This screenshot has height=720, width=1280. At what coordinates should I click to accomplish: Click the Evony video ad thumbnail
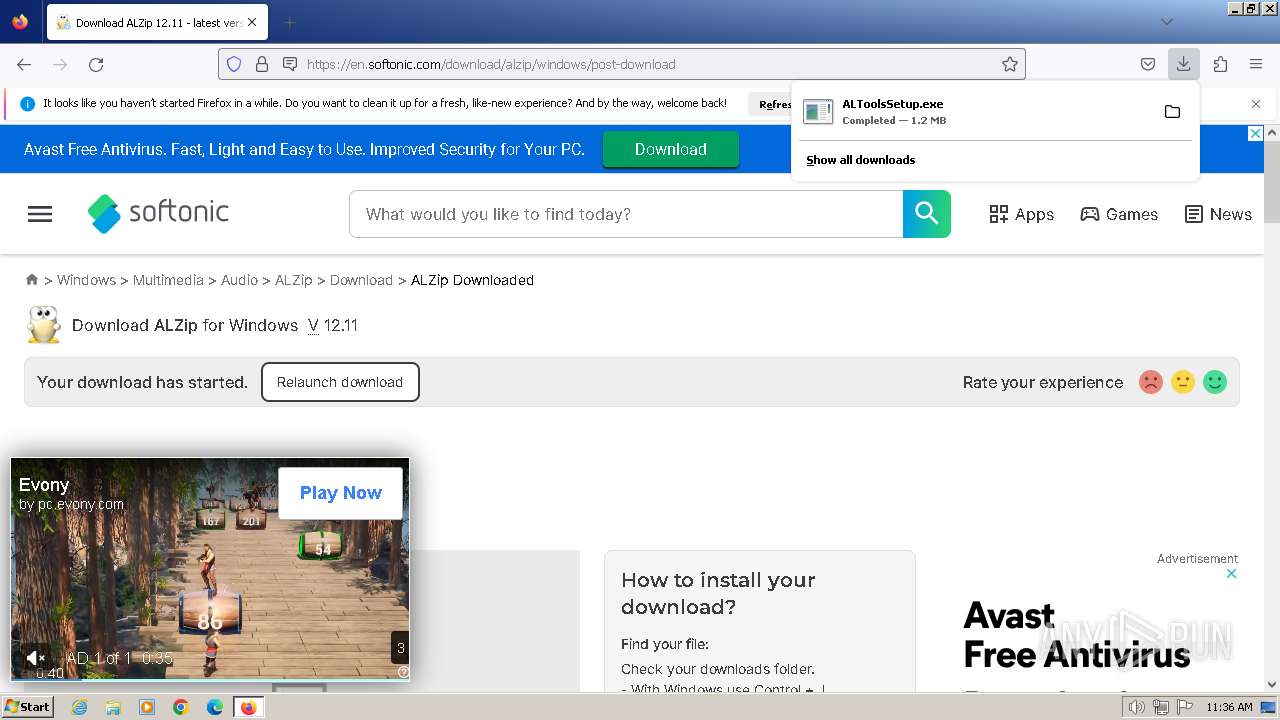pyautogui.click(x=210, y=569)
